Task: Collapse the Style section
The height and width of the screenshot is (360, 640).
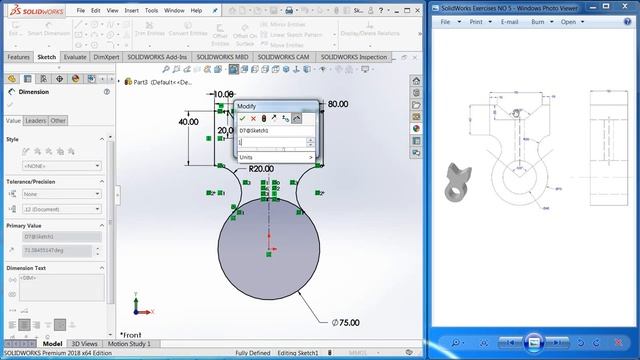Action: [x=102, y=139]
